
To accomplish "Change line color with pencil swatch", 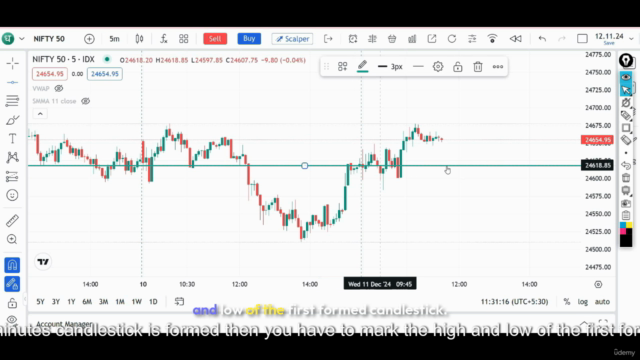I will 362,67.
